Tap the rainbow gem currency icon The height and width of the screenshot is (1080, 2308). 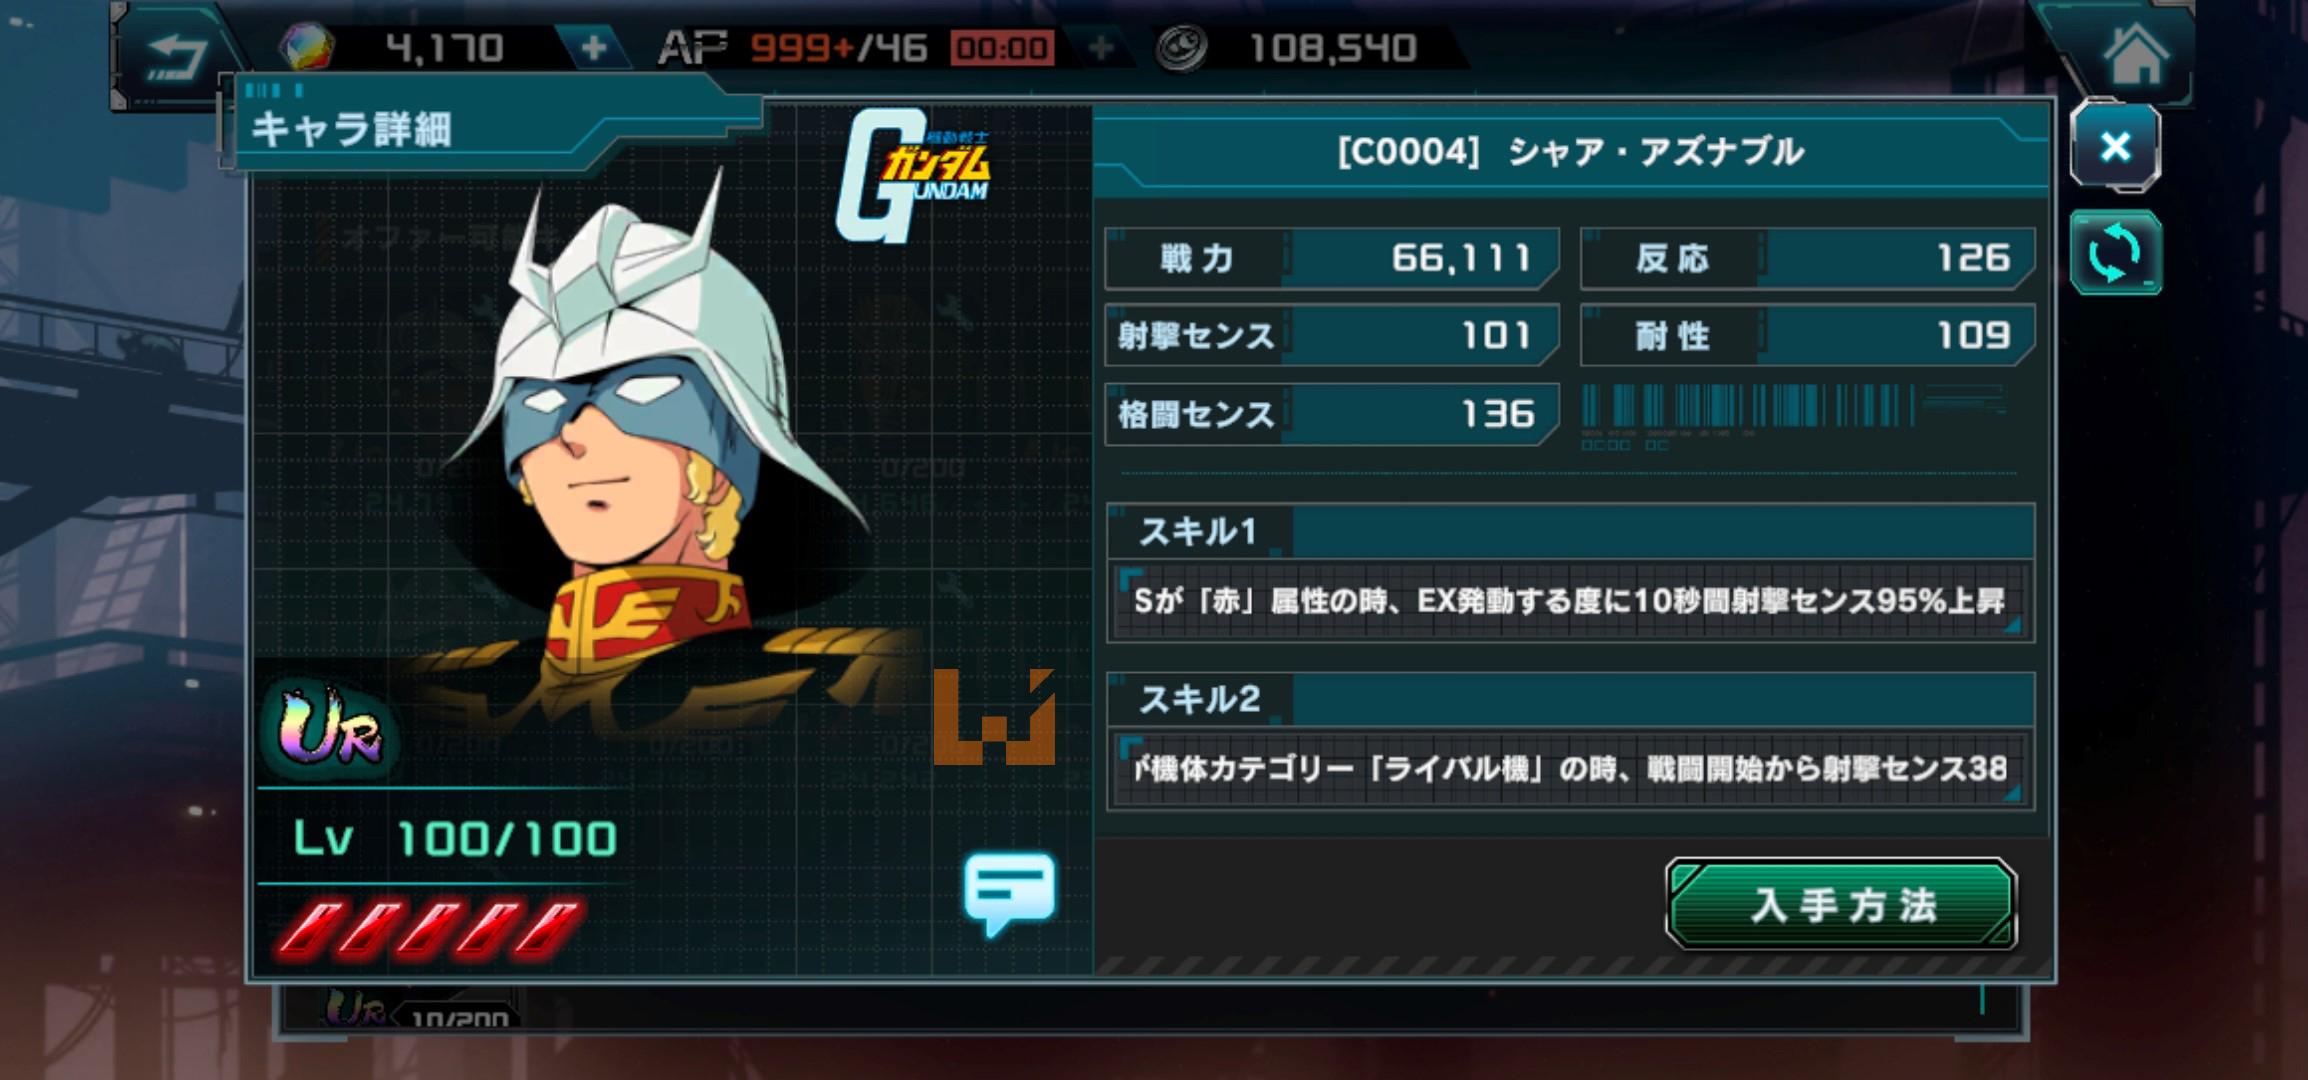(306, 48)
